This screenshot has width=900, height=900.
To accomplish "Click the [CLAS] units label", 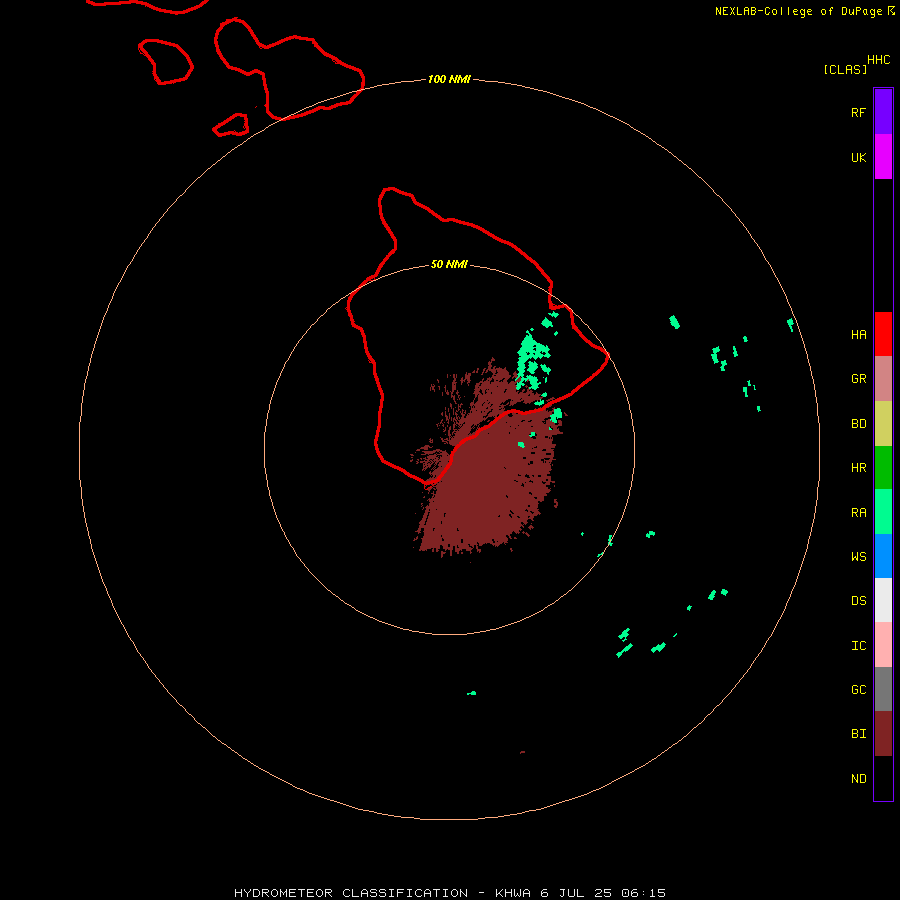I will 845,69.
